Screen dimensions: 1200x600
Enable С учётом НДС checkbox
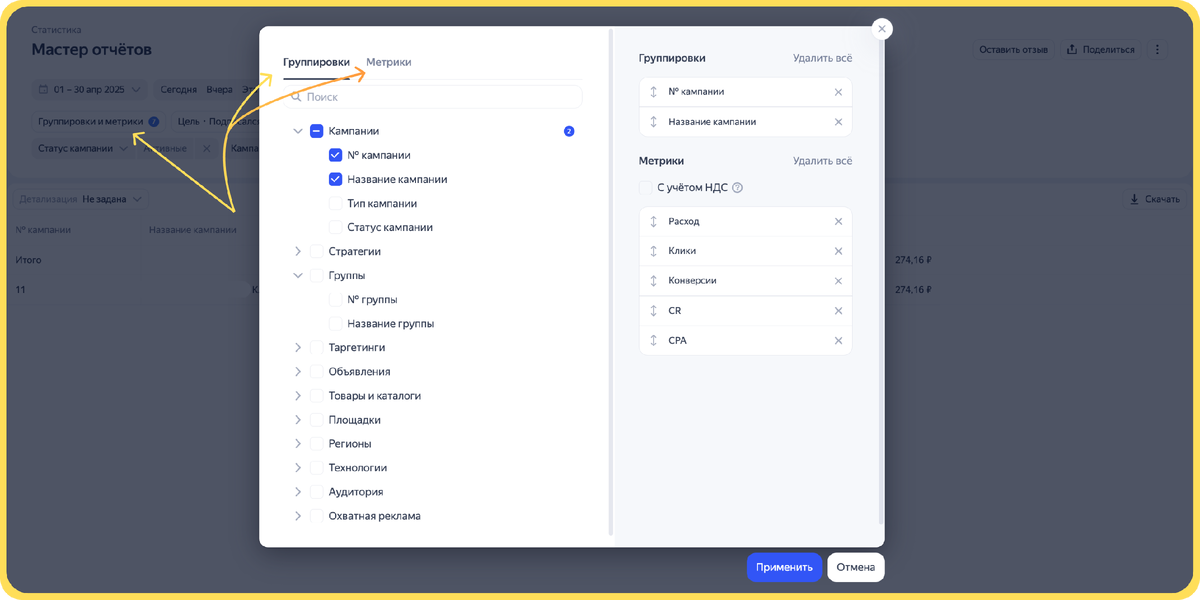[645, 188]
